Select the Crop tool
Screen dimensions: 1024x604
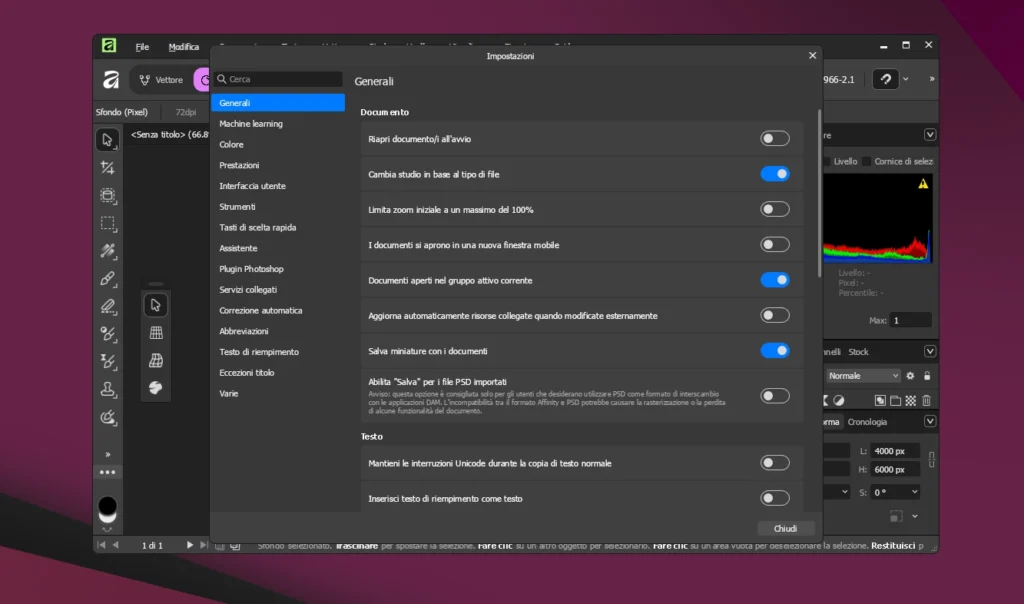point(107,168)
